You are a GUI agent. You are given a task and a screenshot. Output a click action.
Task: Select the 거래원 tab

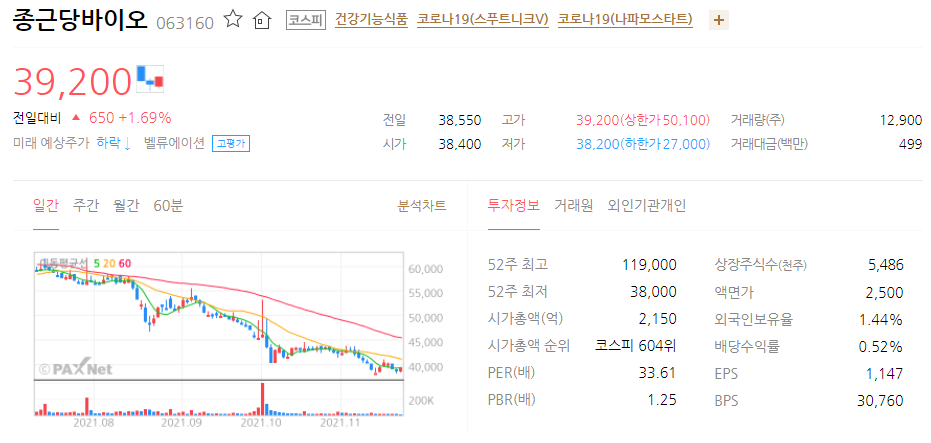pos(573,206)
